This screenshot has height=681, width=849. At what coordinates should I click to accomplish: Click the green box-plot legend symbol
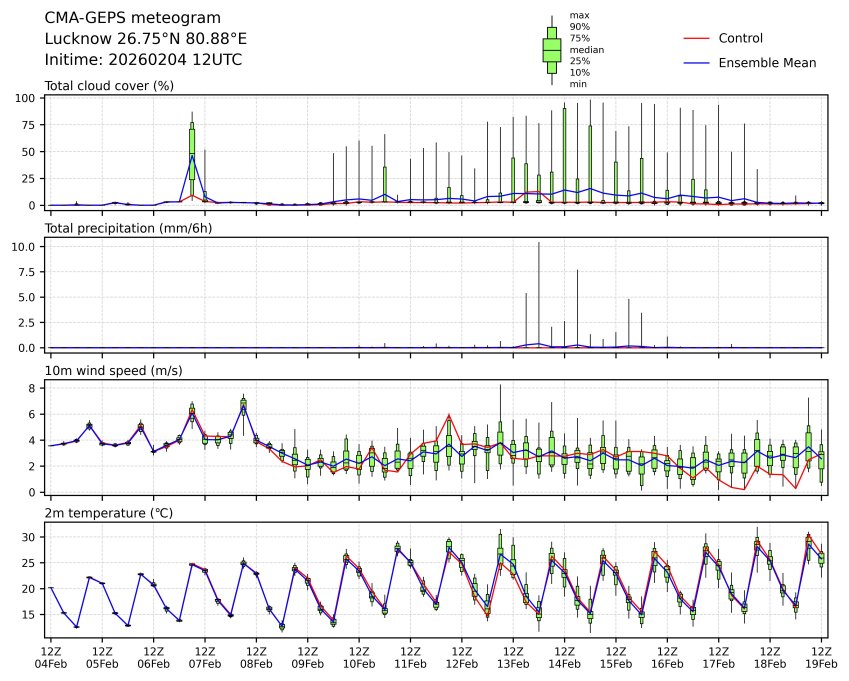point(551,49)
